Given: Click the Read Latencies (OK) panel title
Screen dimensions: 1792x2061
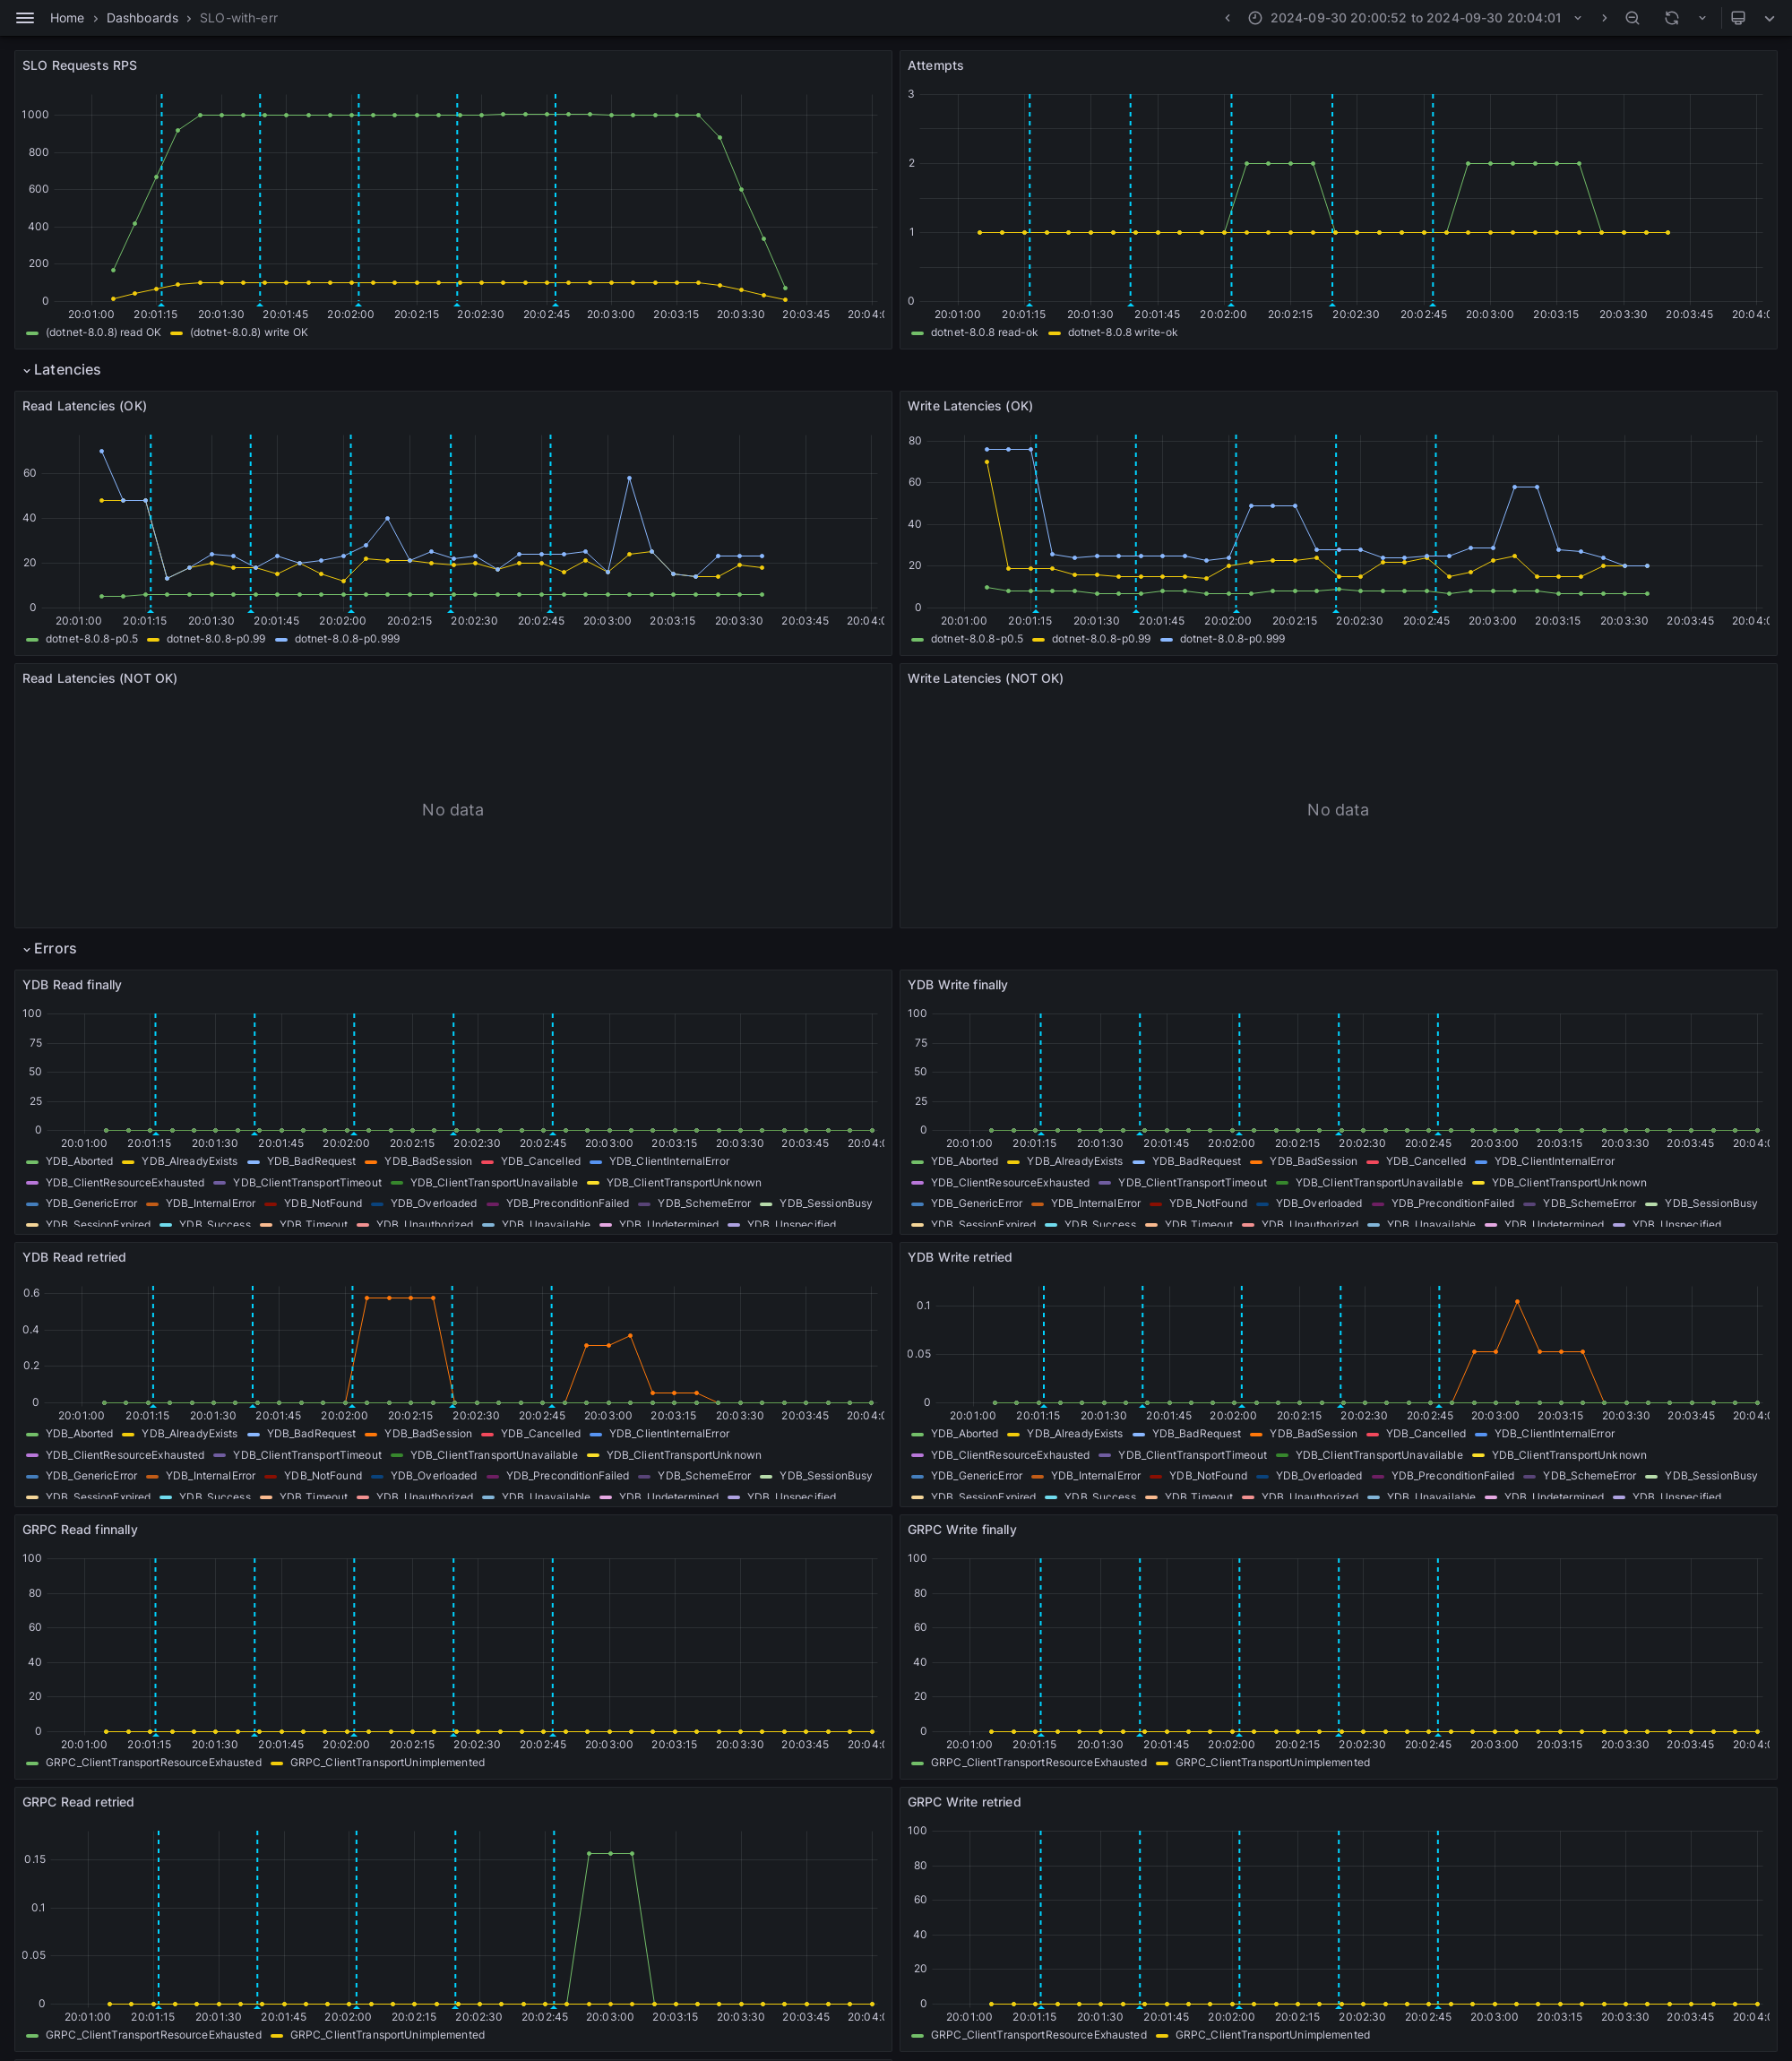Looking at the screenshot, I should pyautogui.click(x=84, y=406).
